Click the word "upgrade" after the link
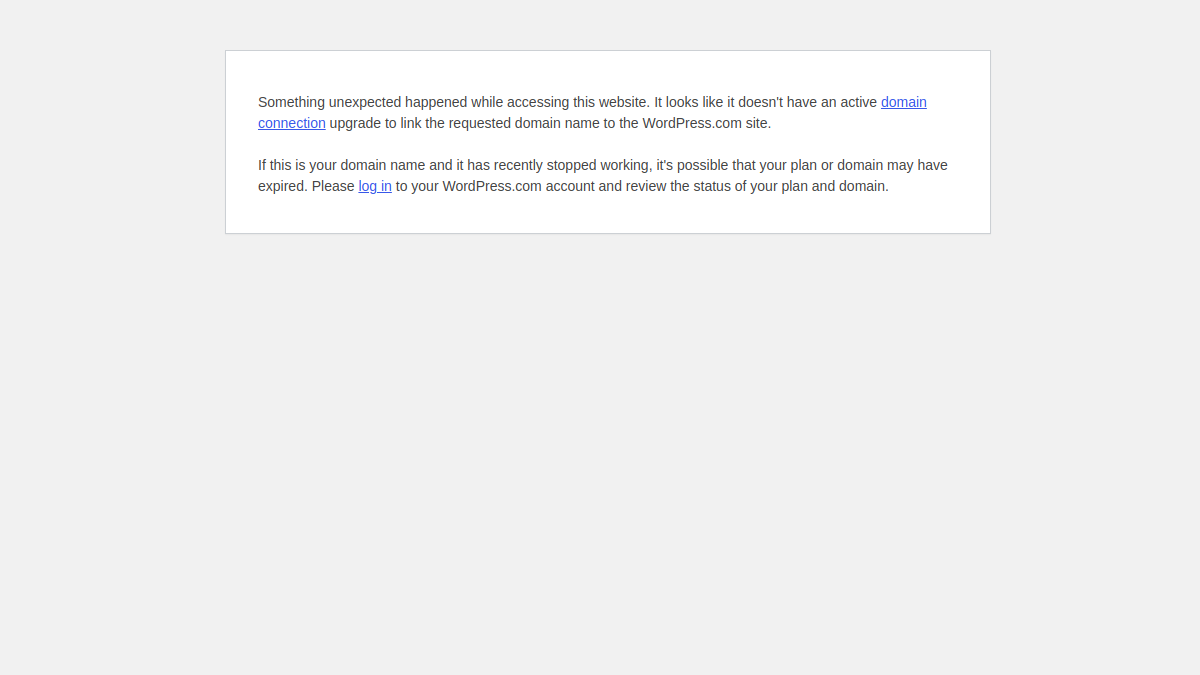The image size is (1200, 675). [355, 123]
